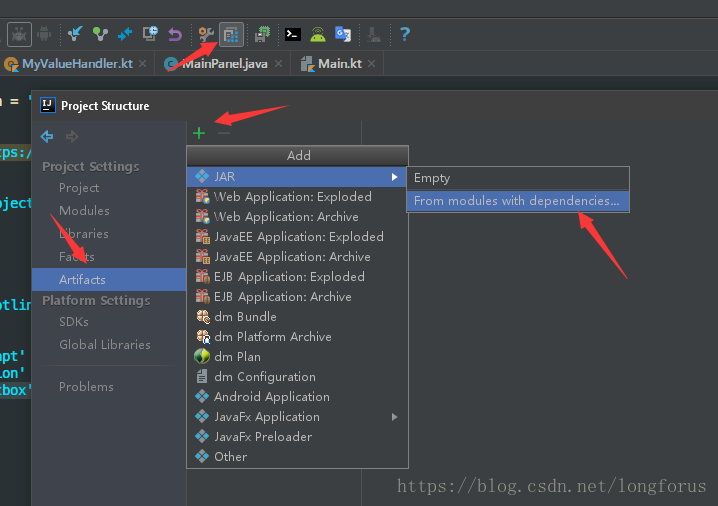Screen dimensions: 718x506
Task: Select Facets in the sidebar
Action: pos(77,256)
